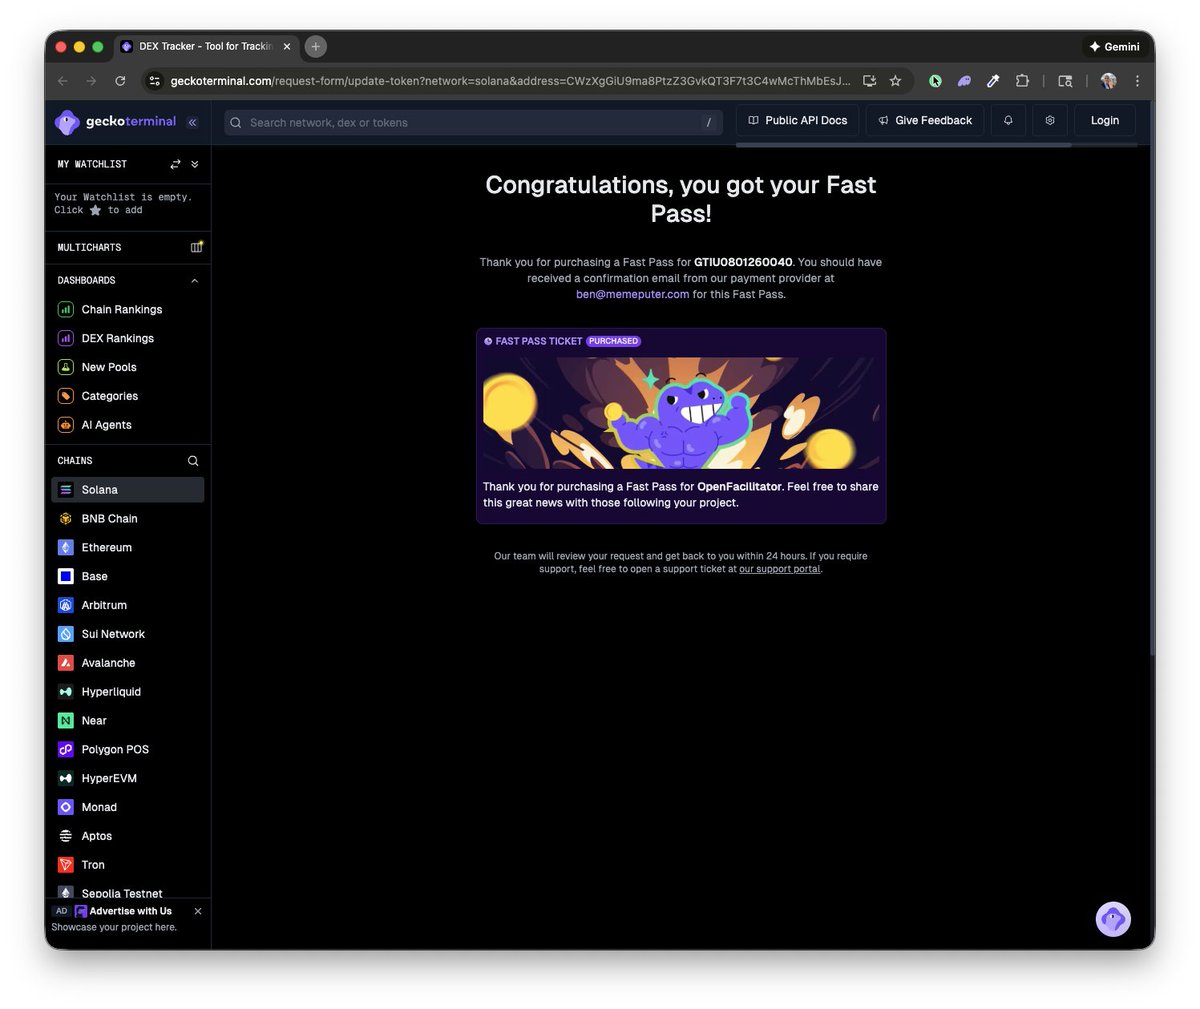Open the browser extensions puzzle icon
The height and width of the screenshot is (1009, 1200).
pyautogui.click(x=1022, y=81)
